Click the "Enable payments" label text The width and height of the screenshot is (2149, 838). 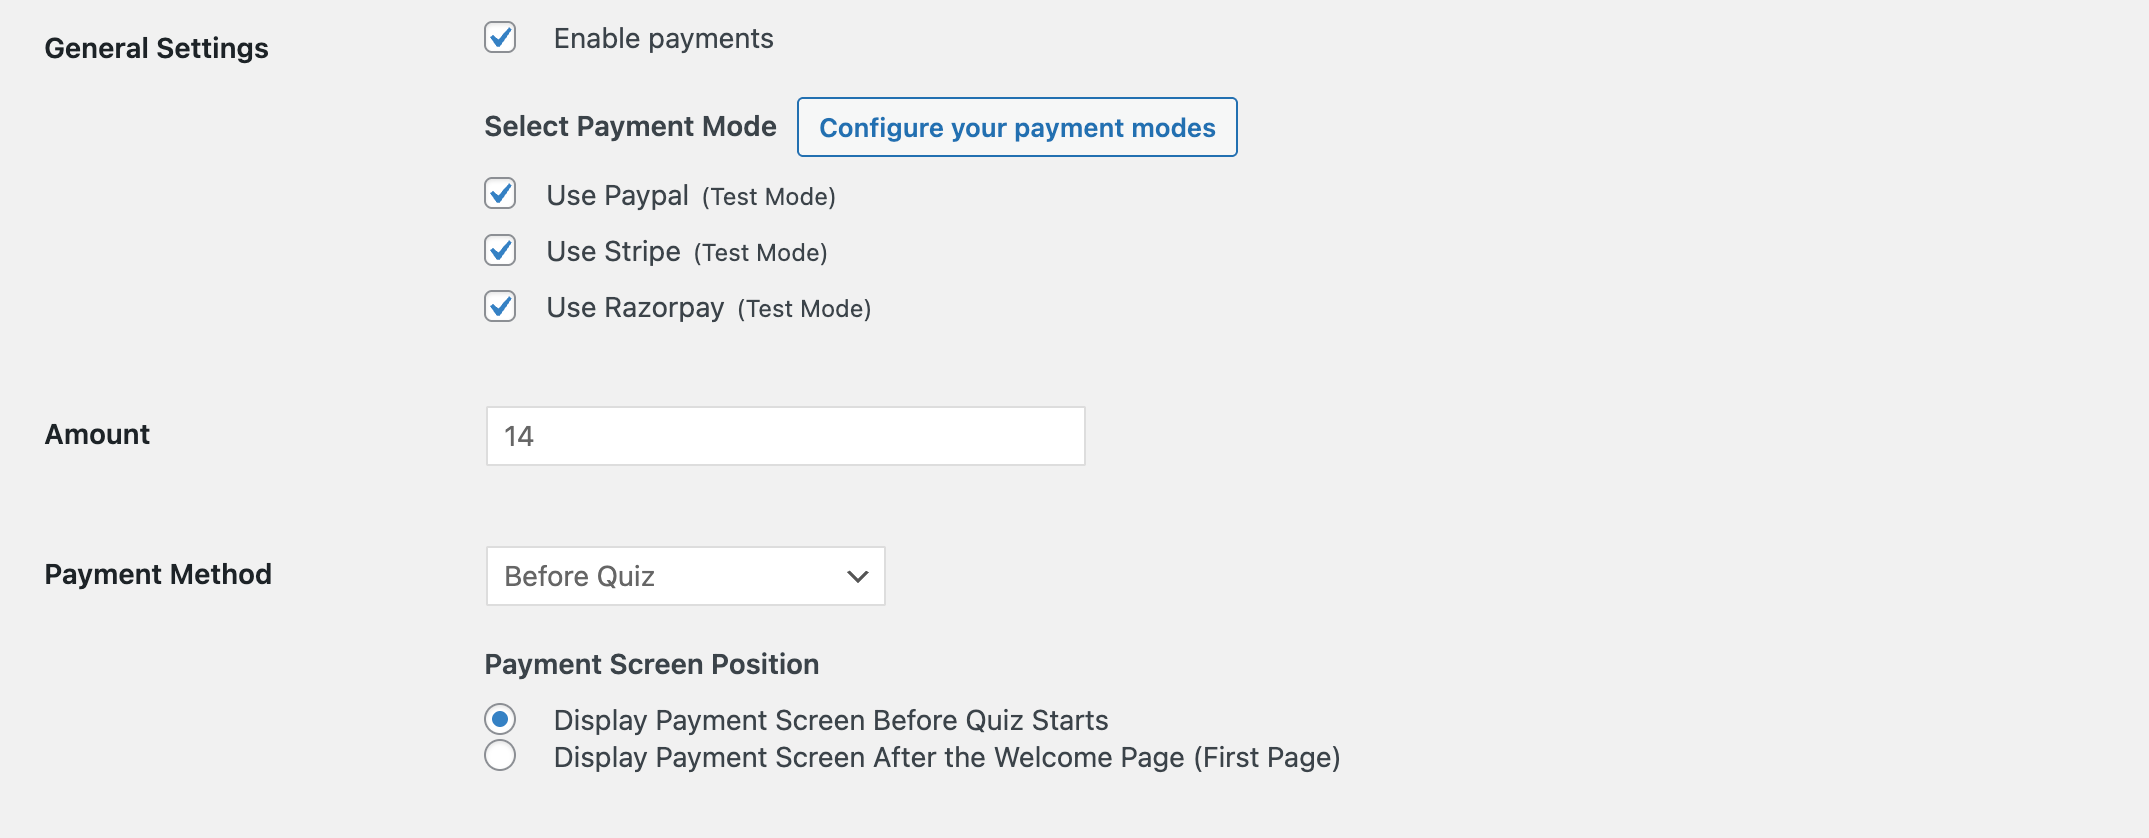[663, 39]
